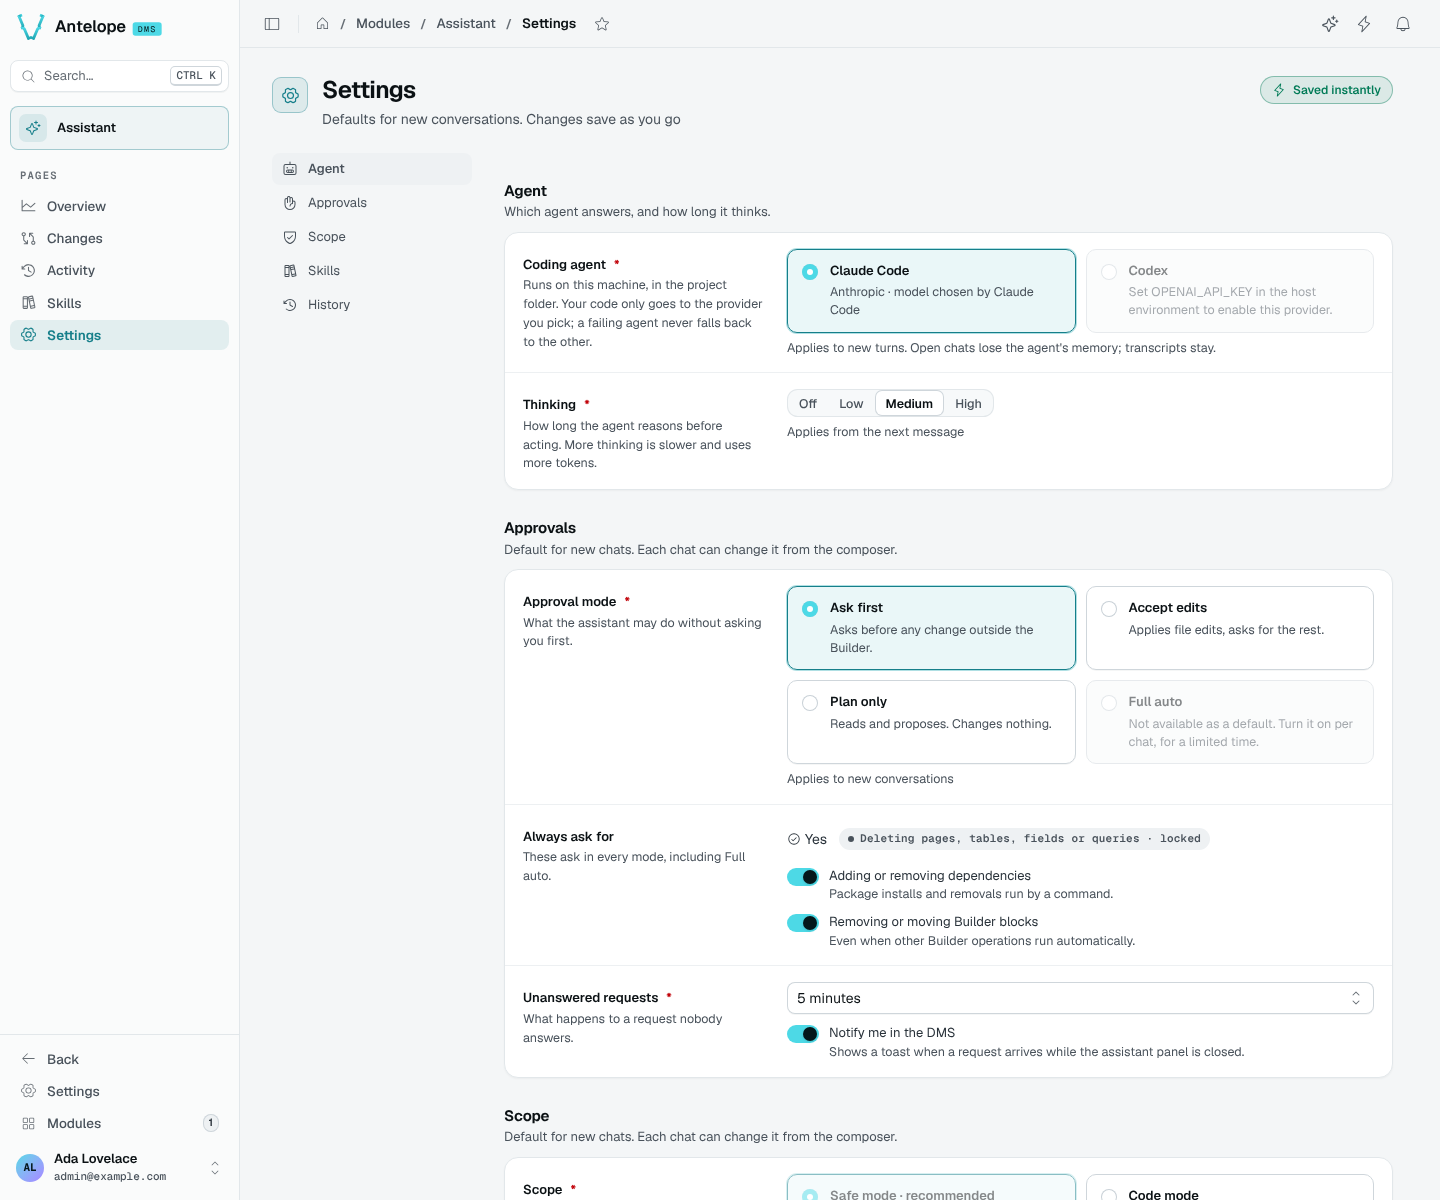The height and width of the screenshot is (1200, 1440).
Task: Star the Settings page as favorite
Action: [602, 24]
